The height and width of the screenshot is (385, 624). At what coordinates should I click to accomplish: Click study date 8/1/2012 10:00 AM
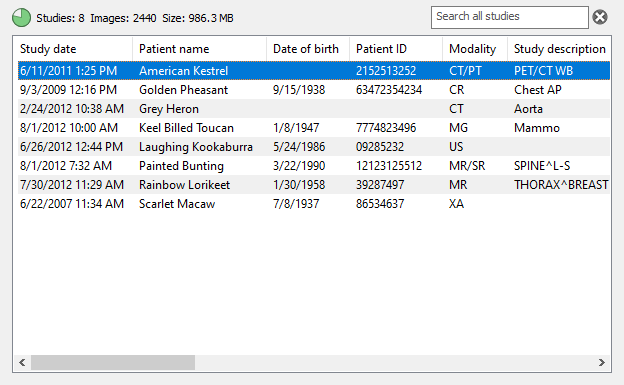[x=69, y=128]
